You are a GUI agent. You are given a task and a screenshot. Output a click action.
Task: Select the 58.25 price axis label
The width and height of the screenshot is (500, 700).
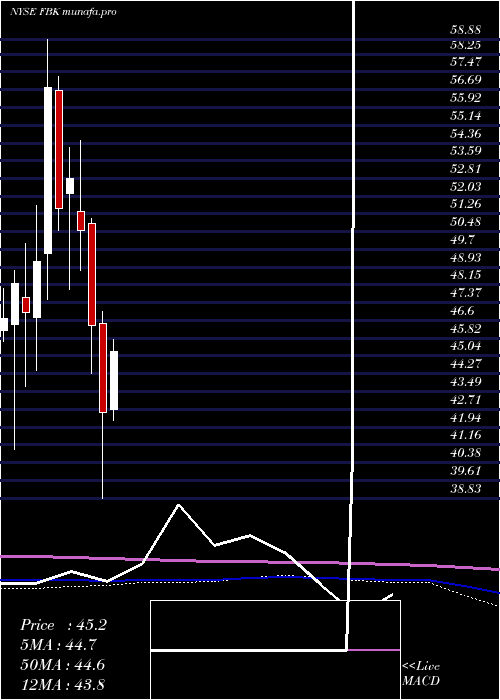click(466, 45)
